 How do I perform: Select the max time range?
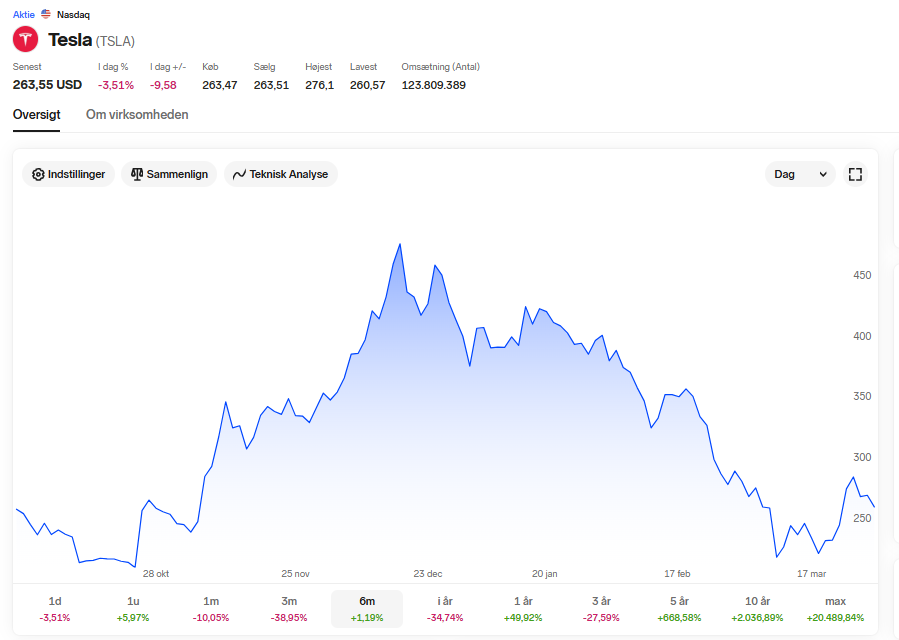click(835, 608)
